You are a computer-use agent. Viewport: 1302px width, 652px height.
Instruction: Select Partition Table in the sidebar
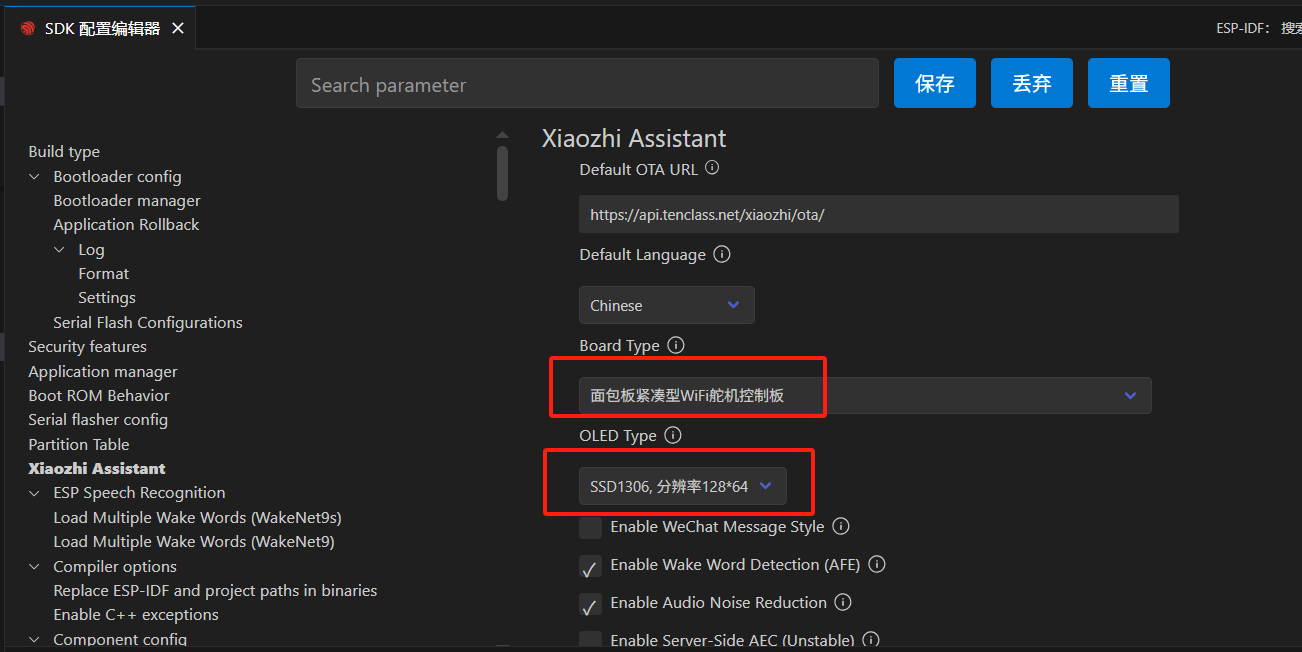tap(79, 444)
